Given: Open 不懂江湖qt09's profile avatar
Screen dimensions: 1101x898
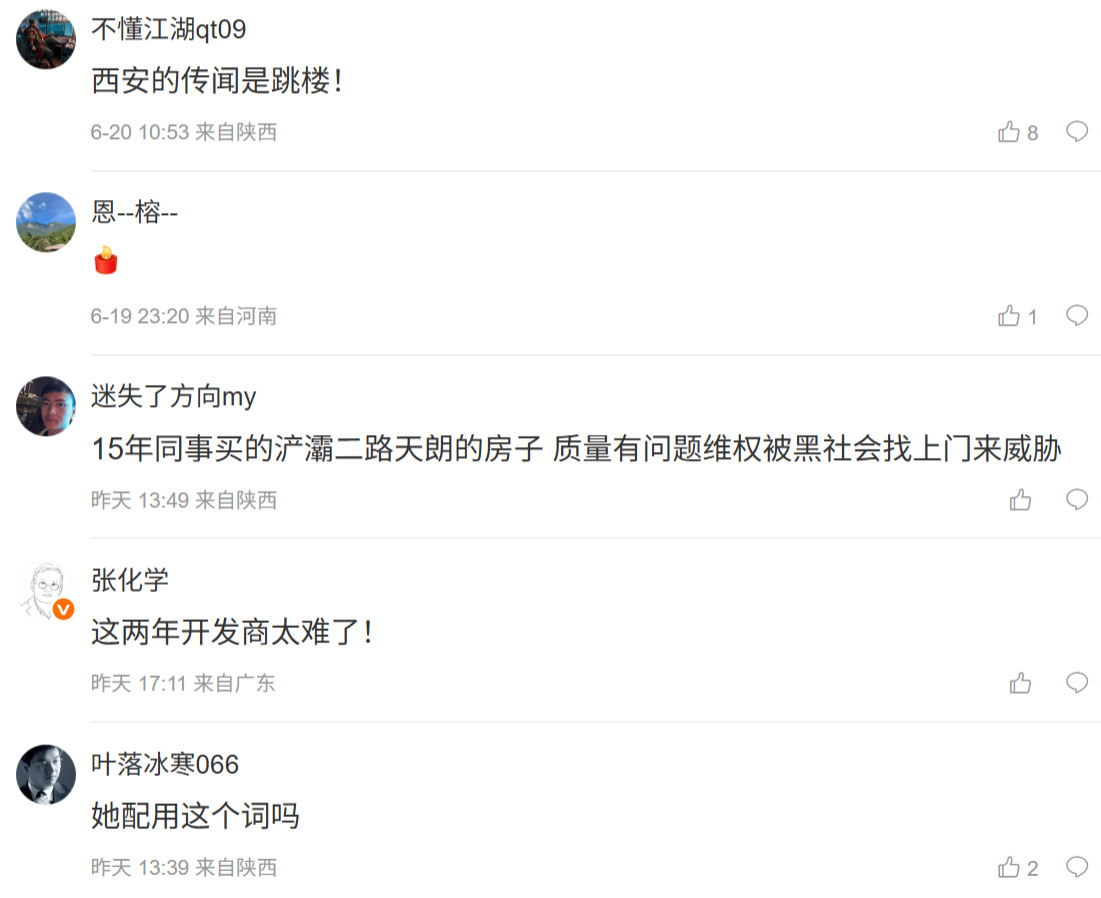Looking at the screenshot, I should [46, 39].
